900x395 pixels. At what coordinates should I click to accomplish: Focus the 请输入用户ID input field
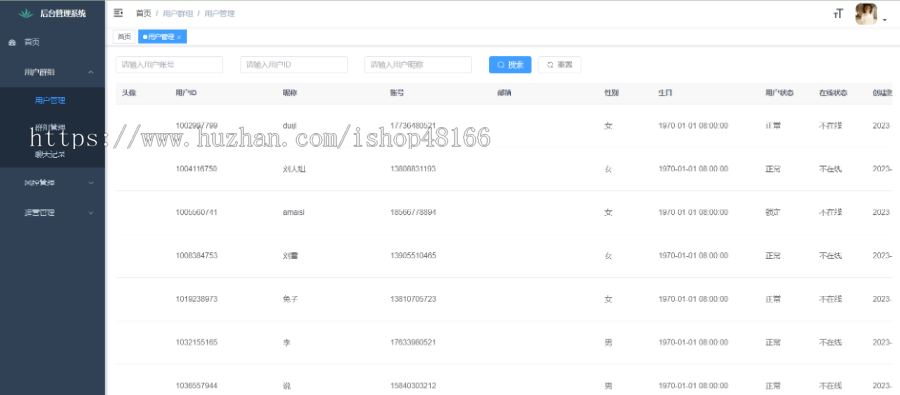(294, 65)
